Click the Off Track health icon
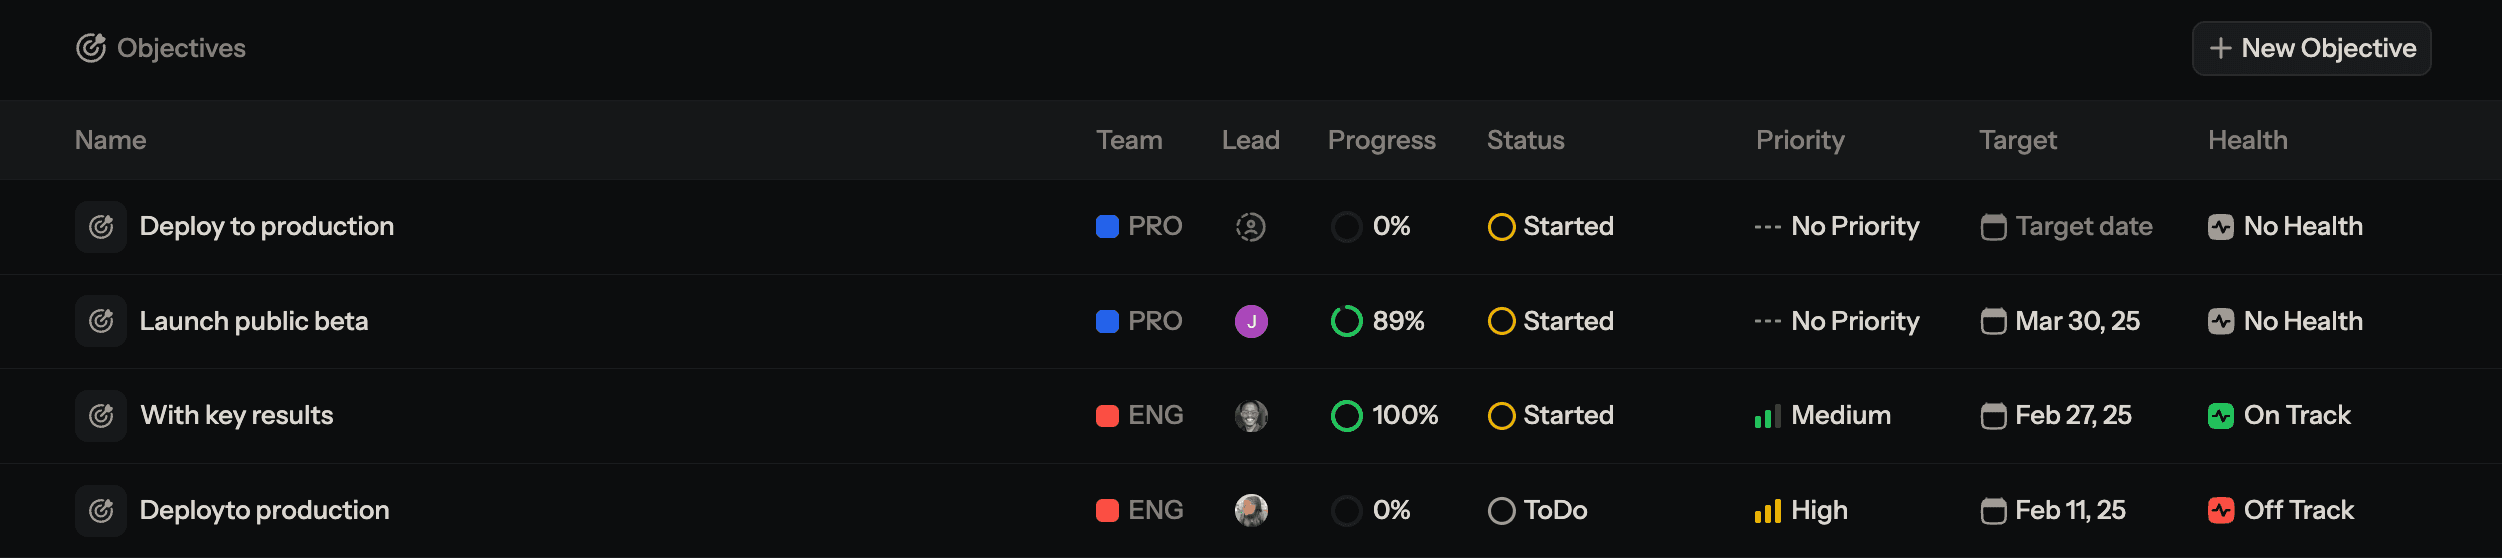The image size is (2502, 558). pos(2220,511)
